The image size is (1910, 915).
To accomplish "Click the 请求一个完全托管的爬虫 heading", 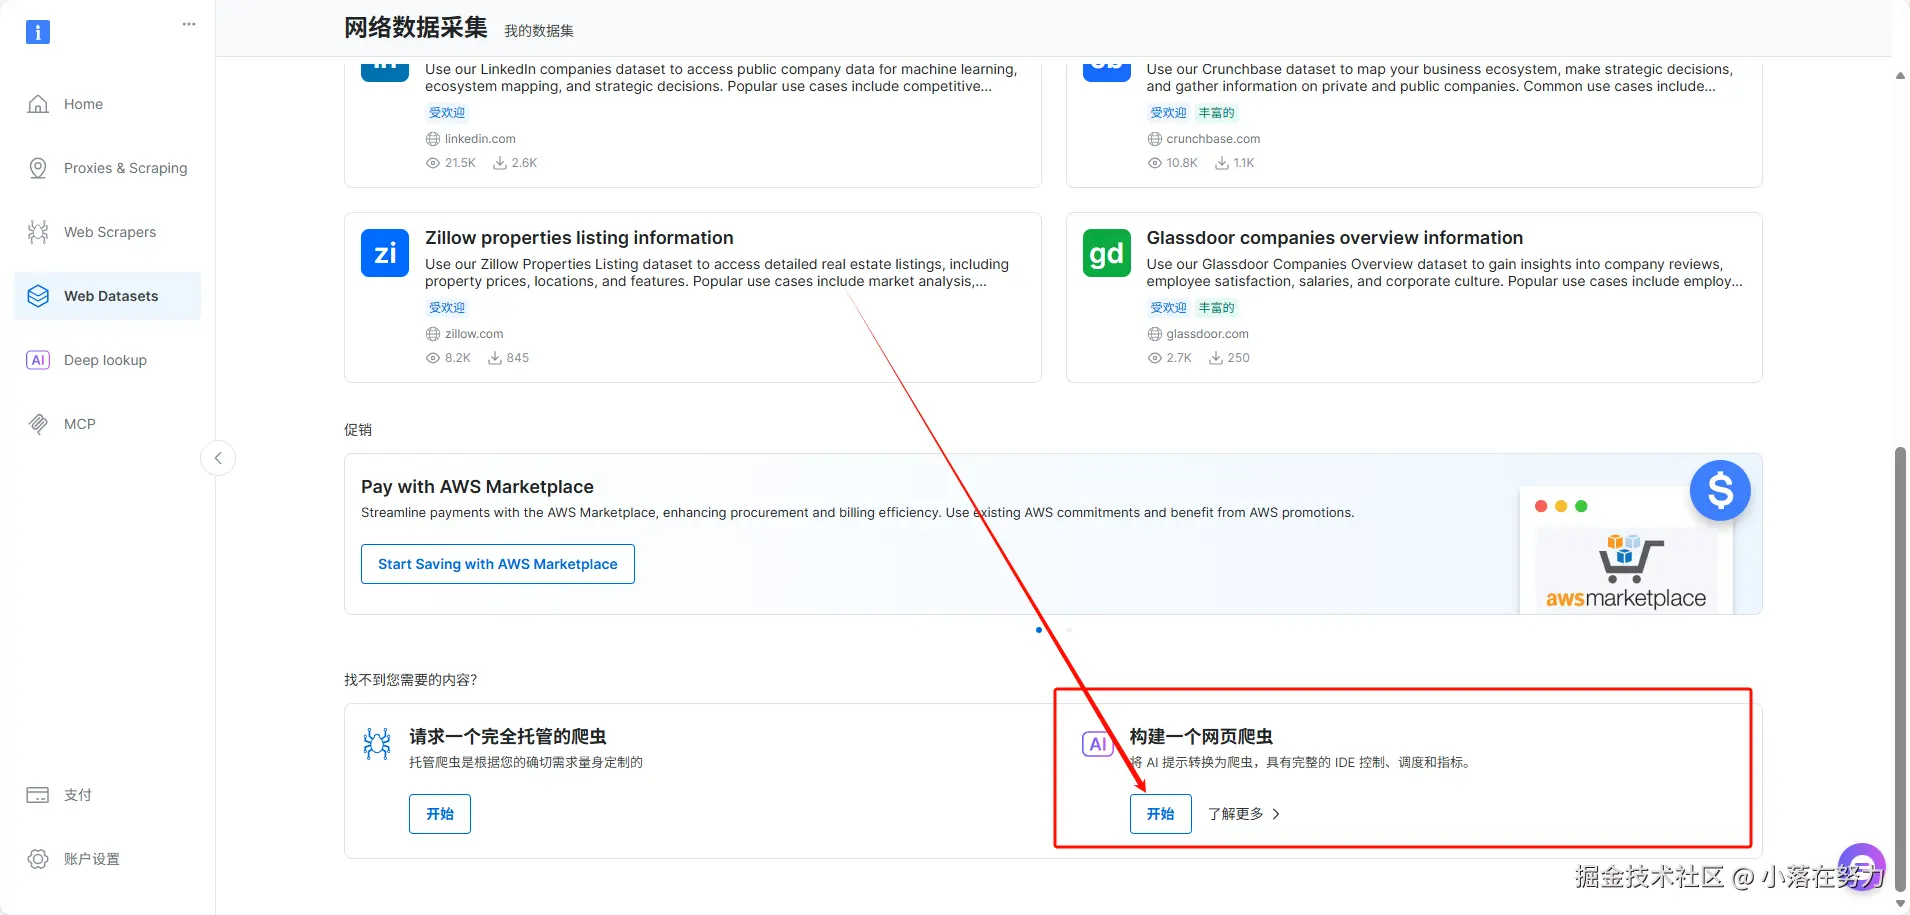I will 507,737.
